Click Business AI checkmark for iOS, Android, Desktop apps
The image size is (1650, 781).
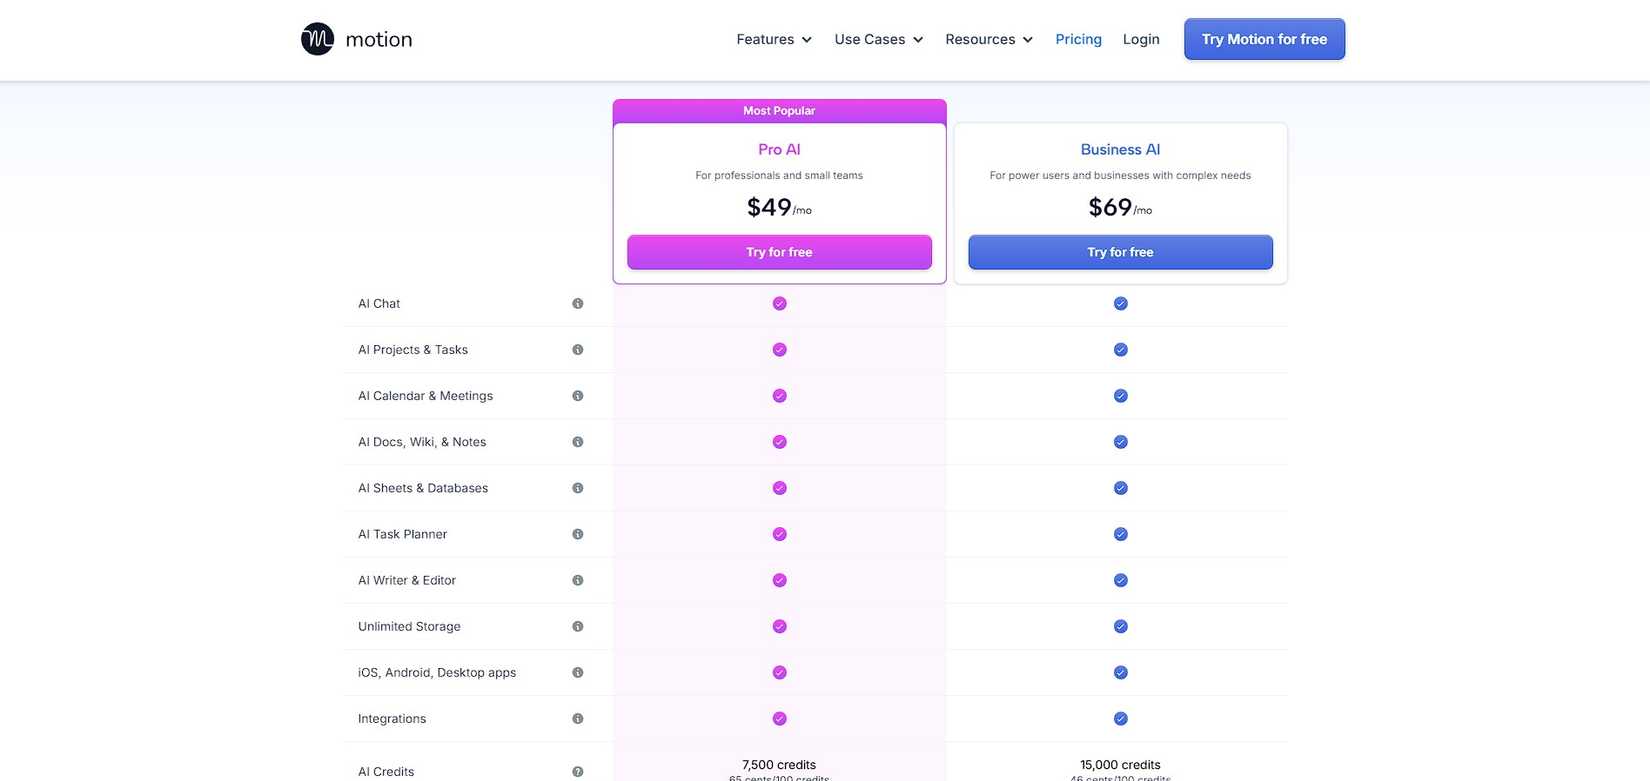[x=1121, y=672]
